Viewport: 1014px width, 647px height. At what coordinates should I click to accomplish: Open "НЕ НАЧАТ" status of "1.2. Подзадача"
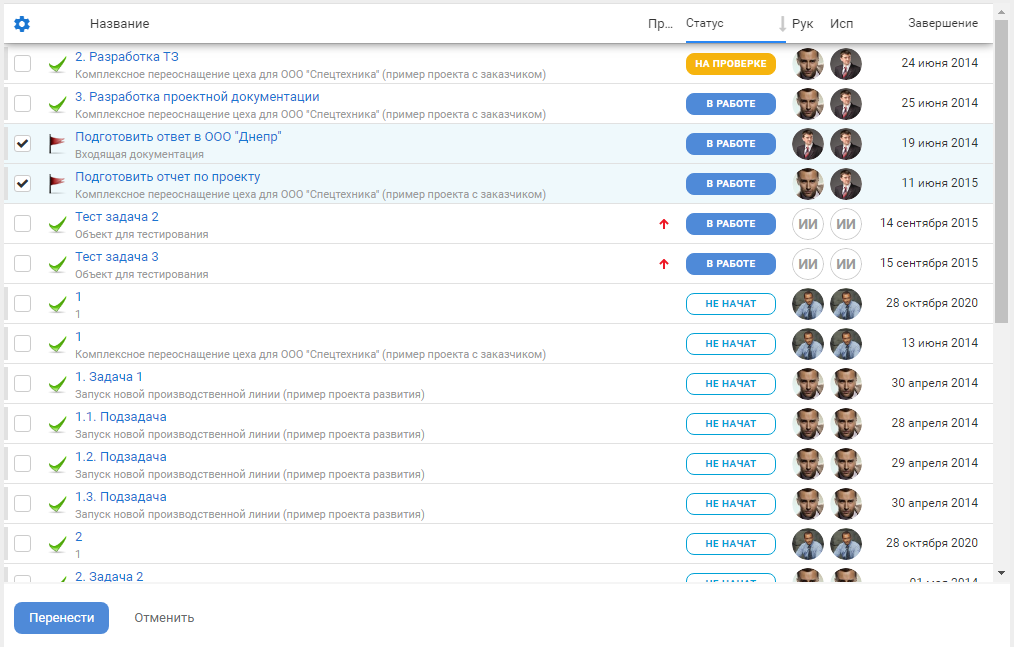(x=730, y=464)
